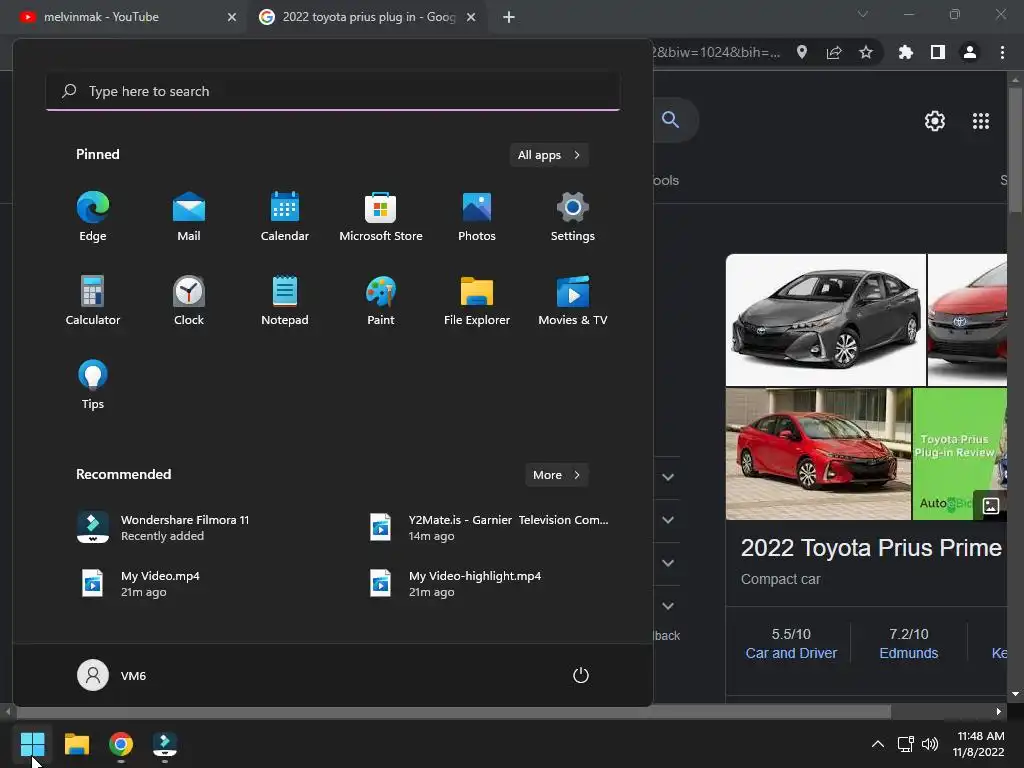Open the Y2Mate.is Garnier Television file
Viewport: 1024px width, 768px height.
[x=490, y=528]
